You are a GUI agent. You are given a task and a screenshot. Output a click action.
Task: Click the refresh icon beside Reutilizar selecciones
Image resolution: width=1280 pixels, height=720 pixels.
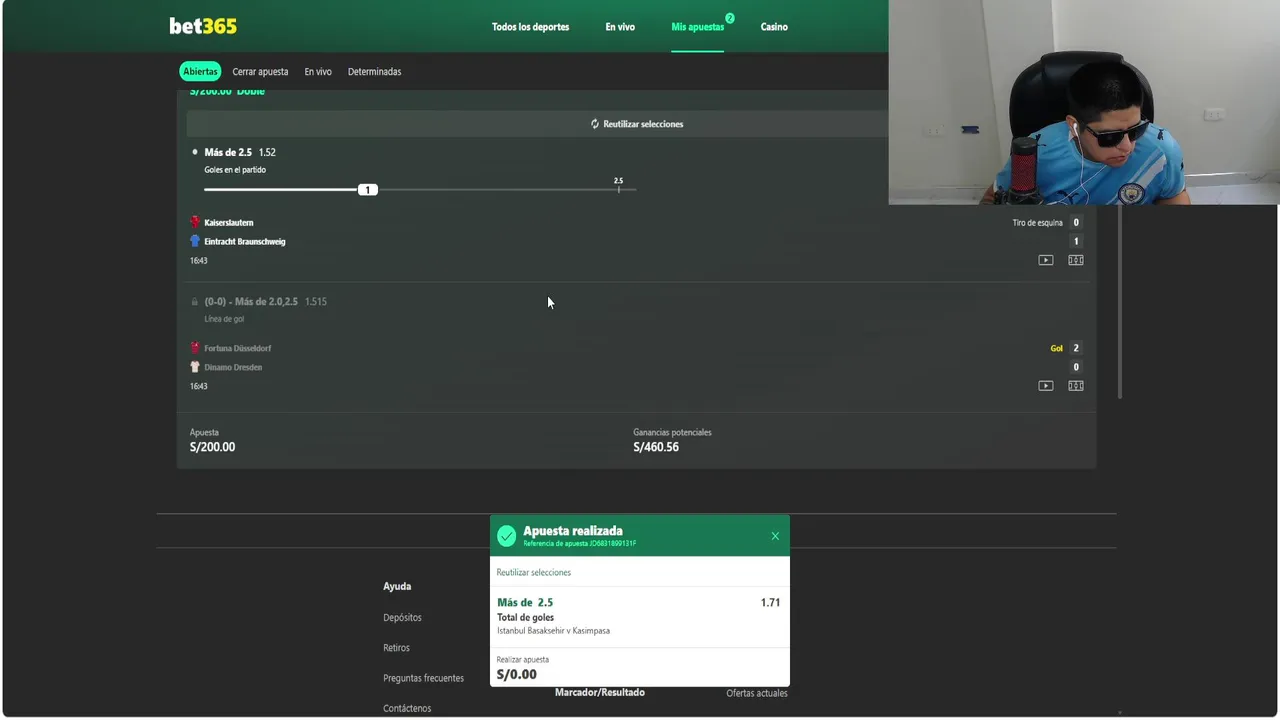[594, 124]
